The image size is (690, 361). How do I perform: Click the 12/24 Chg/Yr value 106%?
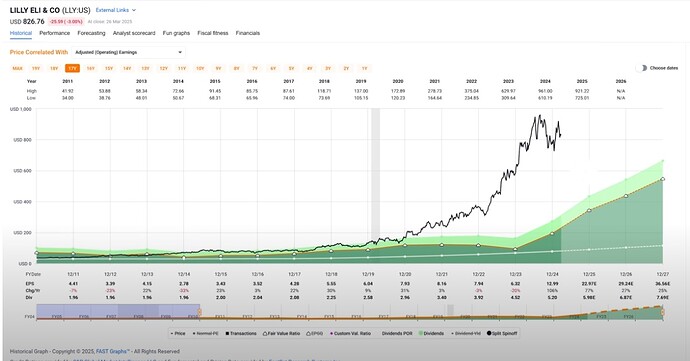click(552, 291)
